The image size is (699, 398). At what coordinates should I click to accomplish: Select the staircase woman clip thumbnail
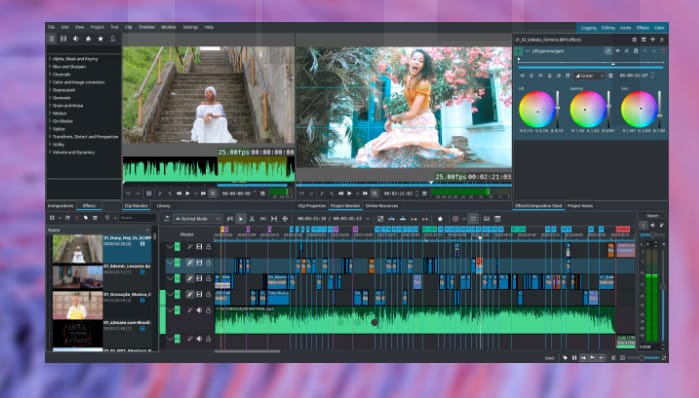pyautogui.click(x=78, y=249)
